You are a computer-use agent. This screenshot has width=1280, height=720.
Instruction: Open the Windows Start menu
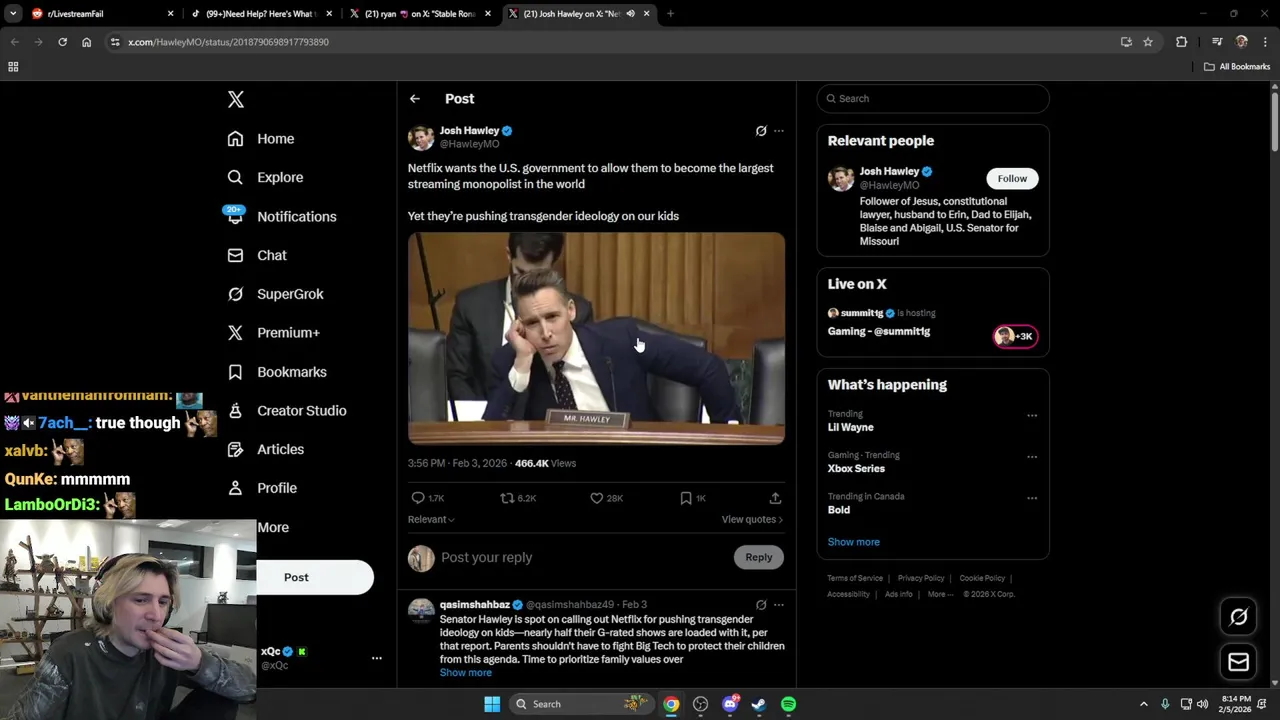(x=492, y=704)
